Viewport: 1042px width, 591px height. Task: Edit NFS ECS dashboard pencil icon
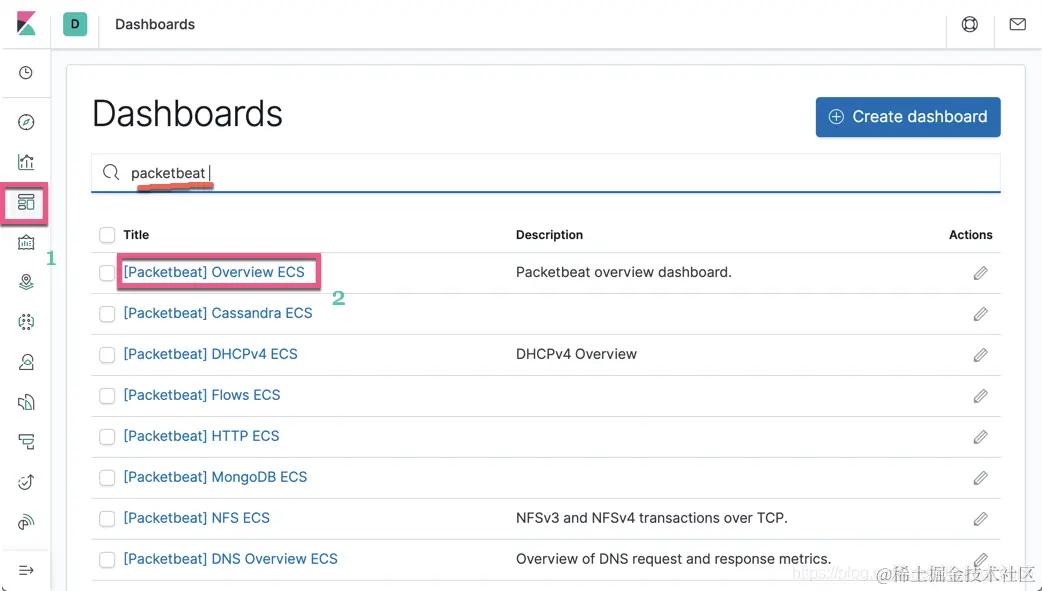pyautogui.click(x=980, y=519)
